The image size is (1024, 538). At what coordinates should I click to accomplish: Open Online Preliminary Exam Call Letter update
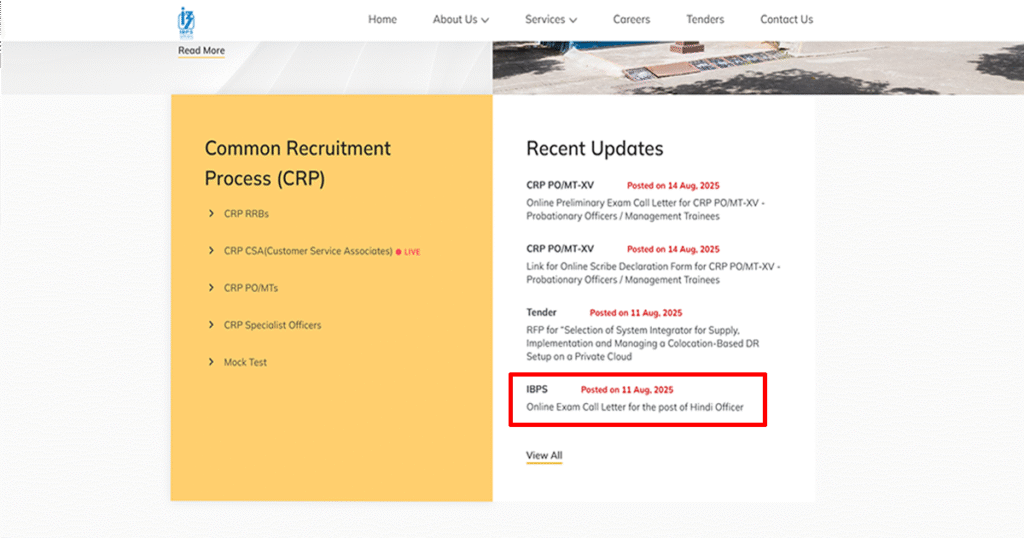(x=645, y=210)
